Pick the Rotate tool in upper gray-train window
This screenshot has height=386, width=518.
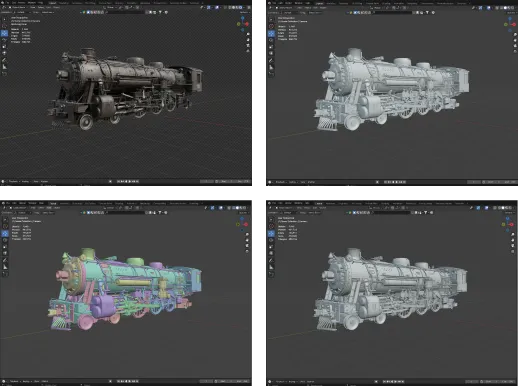(x=271, y=40)
